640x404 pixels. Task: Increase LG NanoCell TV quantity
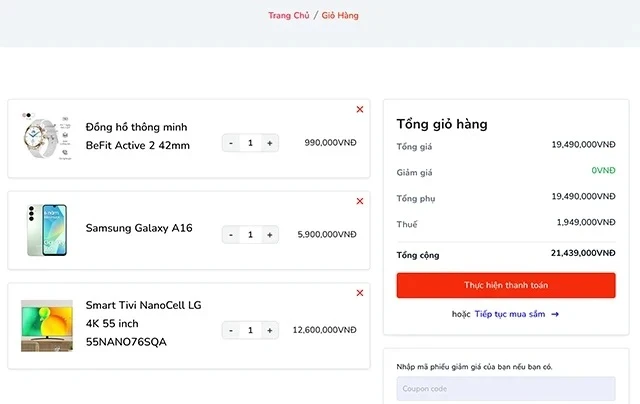[269, 330]
